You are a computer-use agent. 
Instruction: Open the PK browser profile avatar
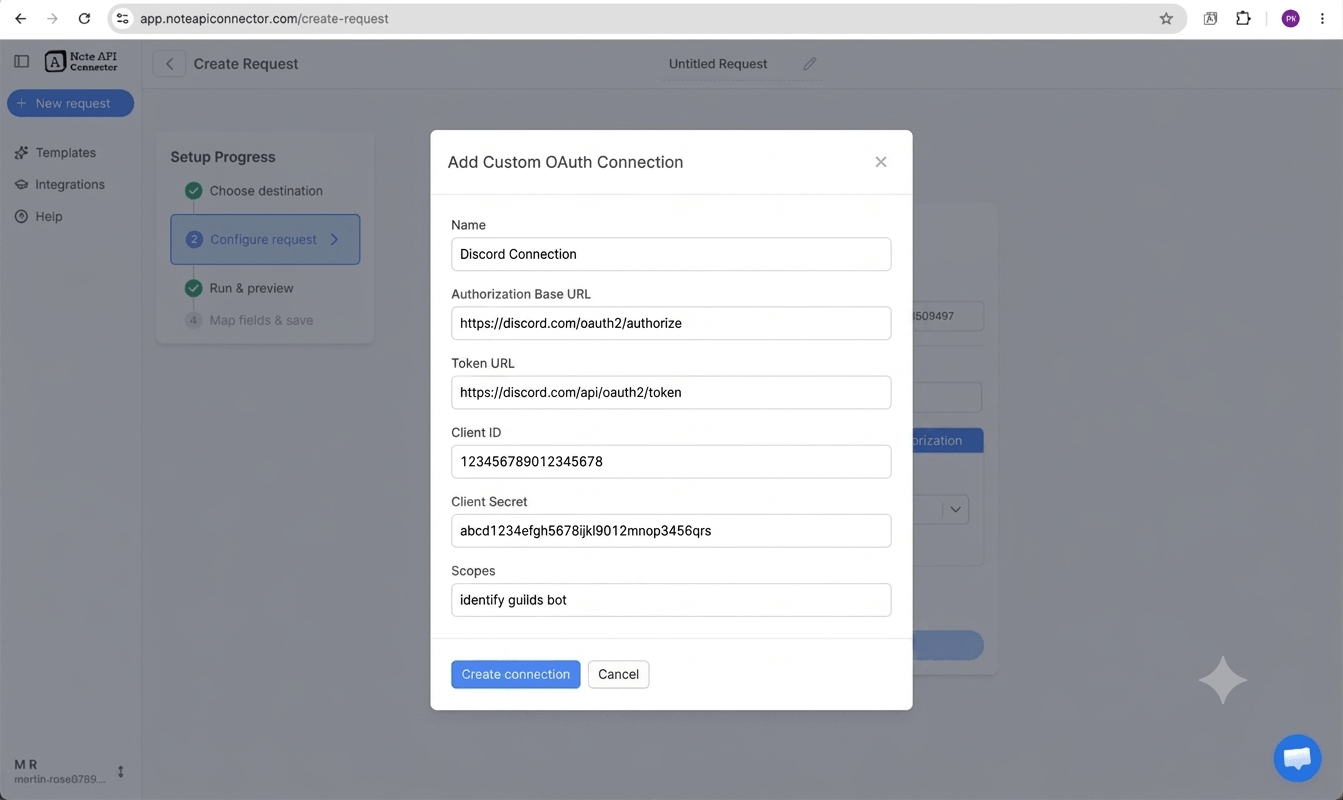coord(1290,18)
